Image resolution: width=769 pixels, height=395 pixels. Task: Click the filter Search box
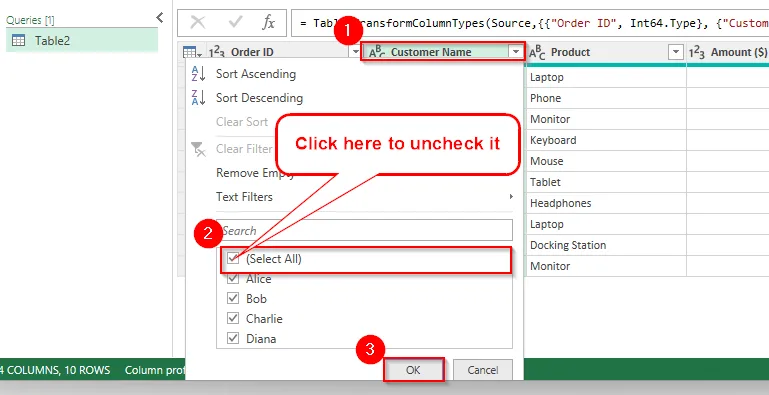coord(364,230)
